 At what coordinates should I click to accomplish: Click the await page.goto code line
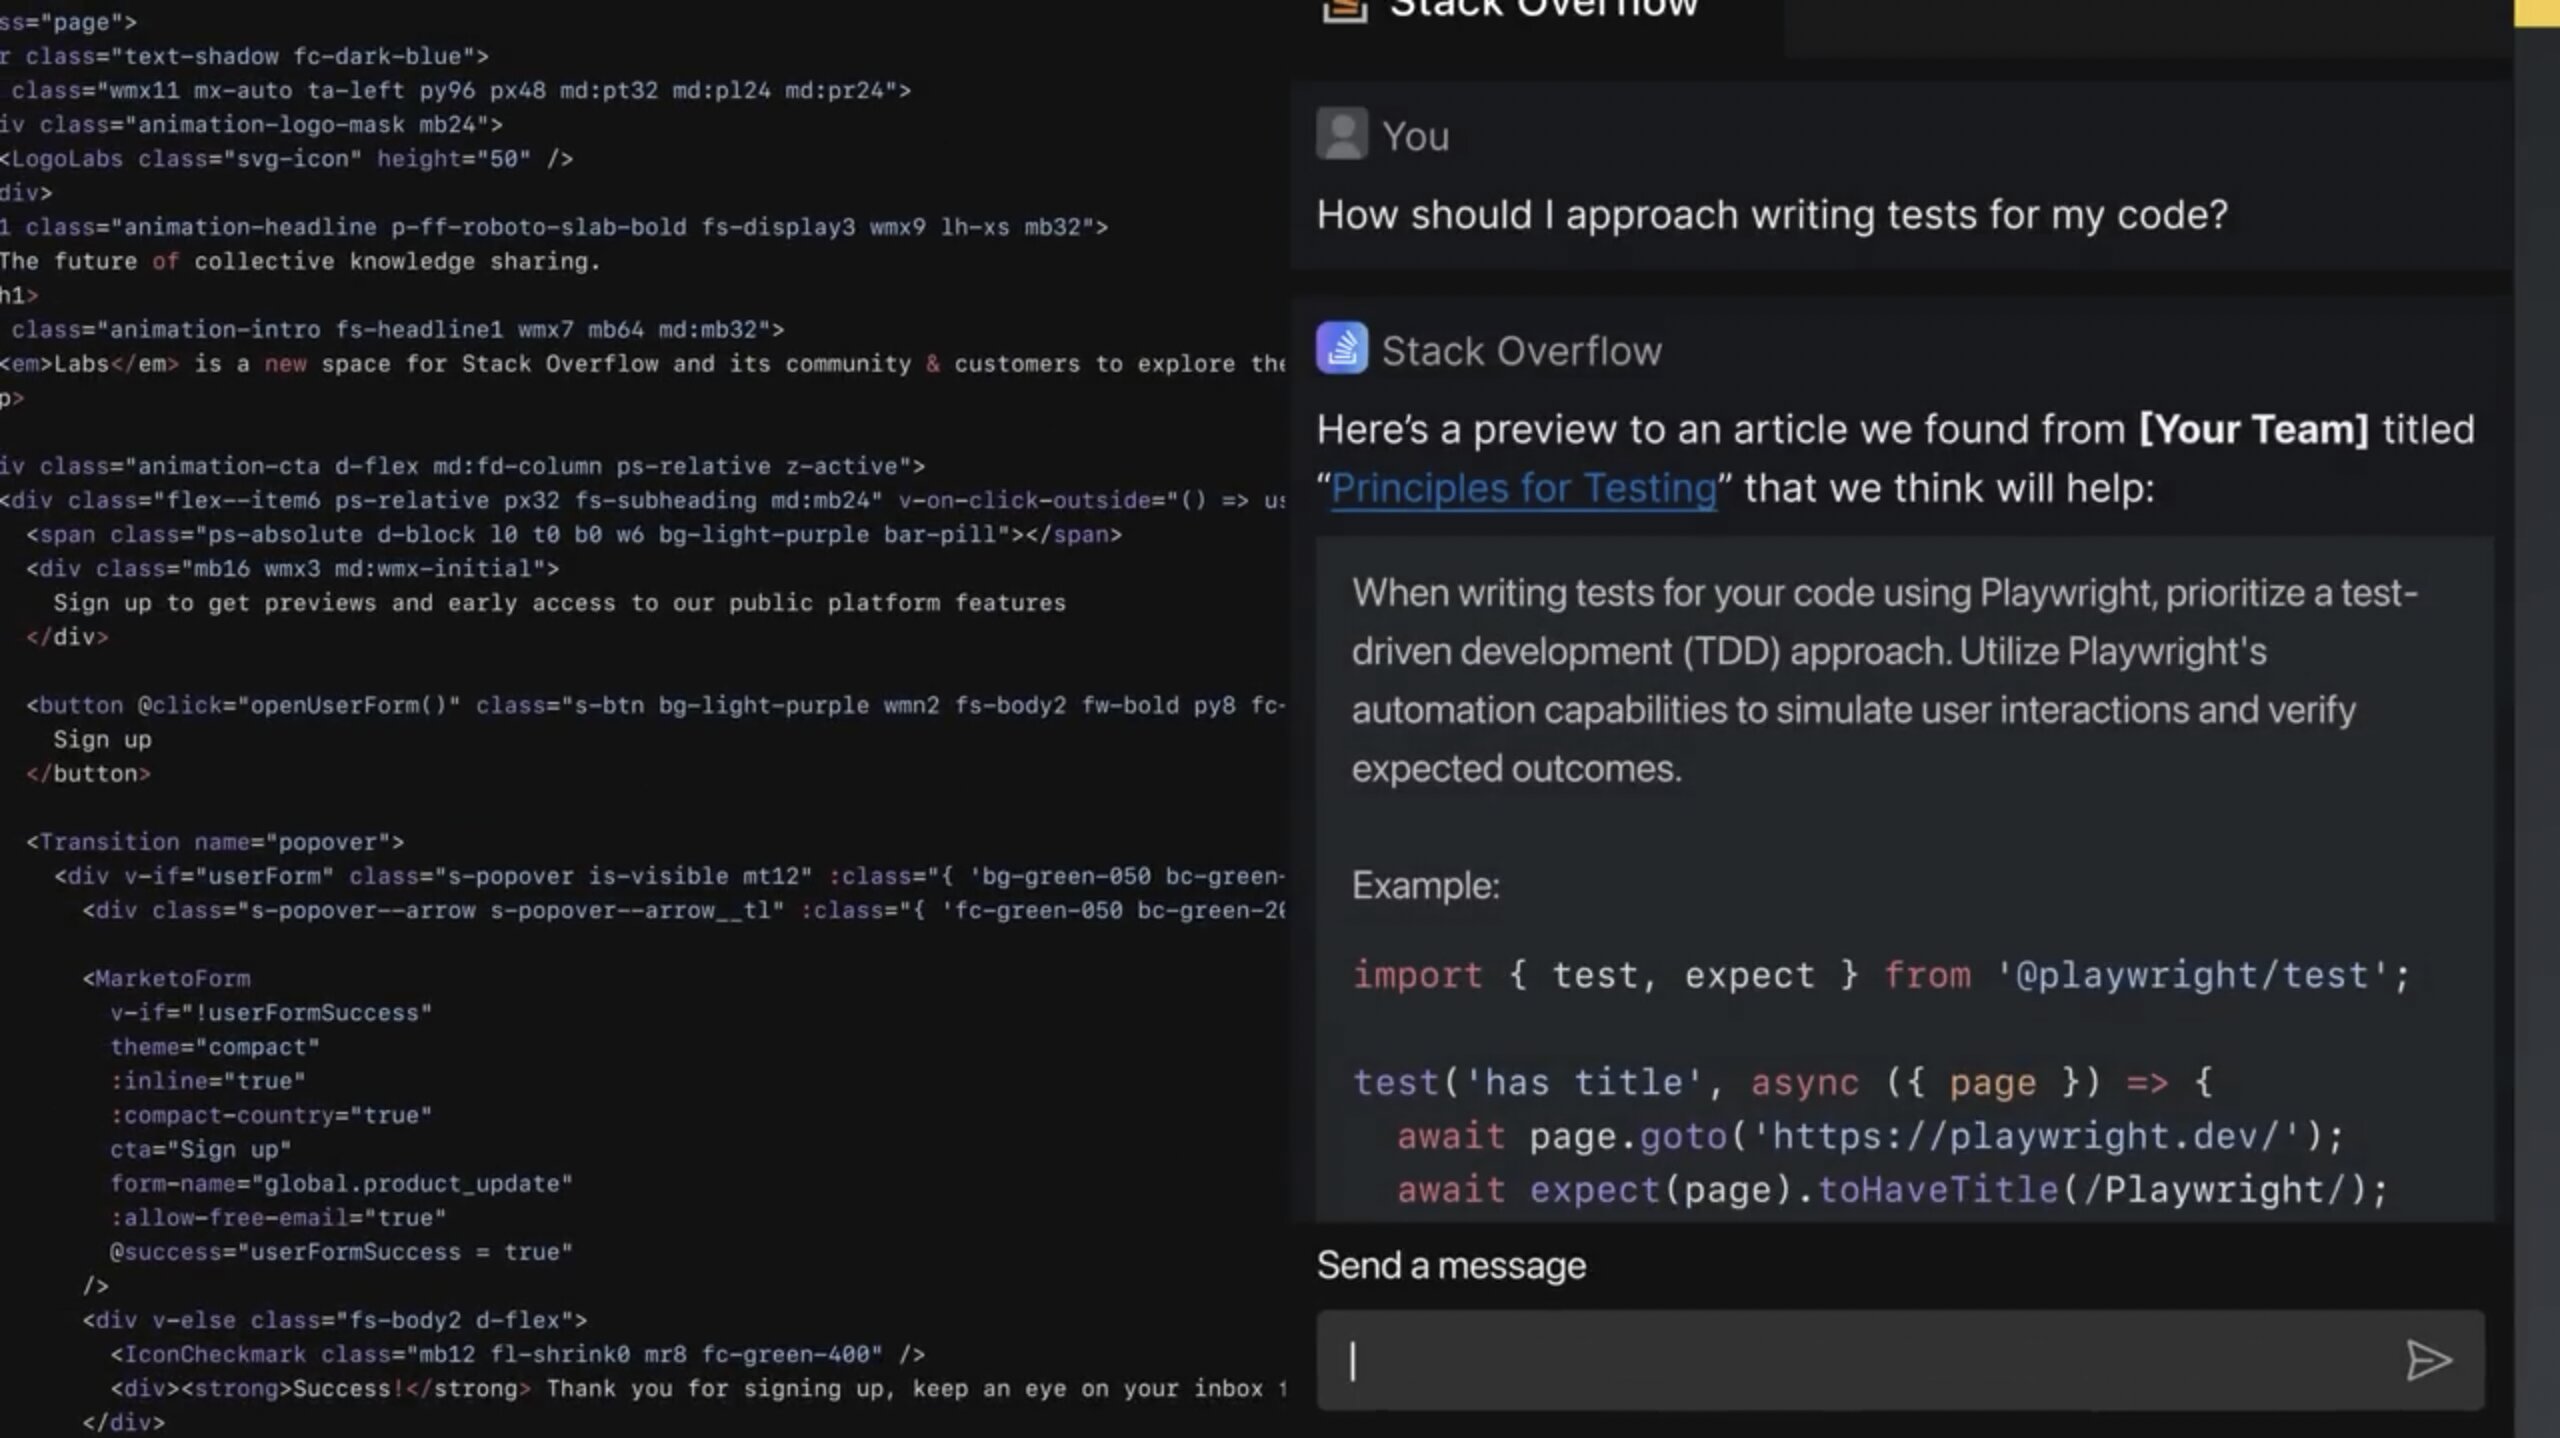(1870, 1136)
